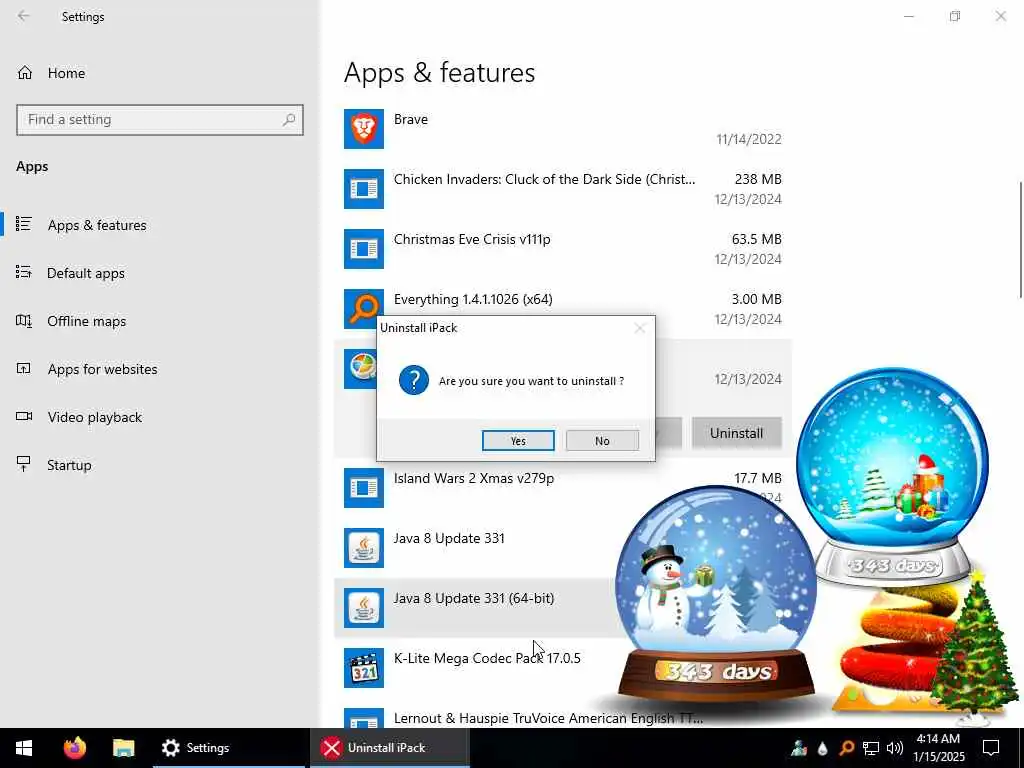Select the Everything 1.4.1.1026 (x64) entry
This screenshot has width=1024, height=768.
pos(473,299)
